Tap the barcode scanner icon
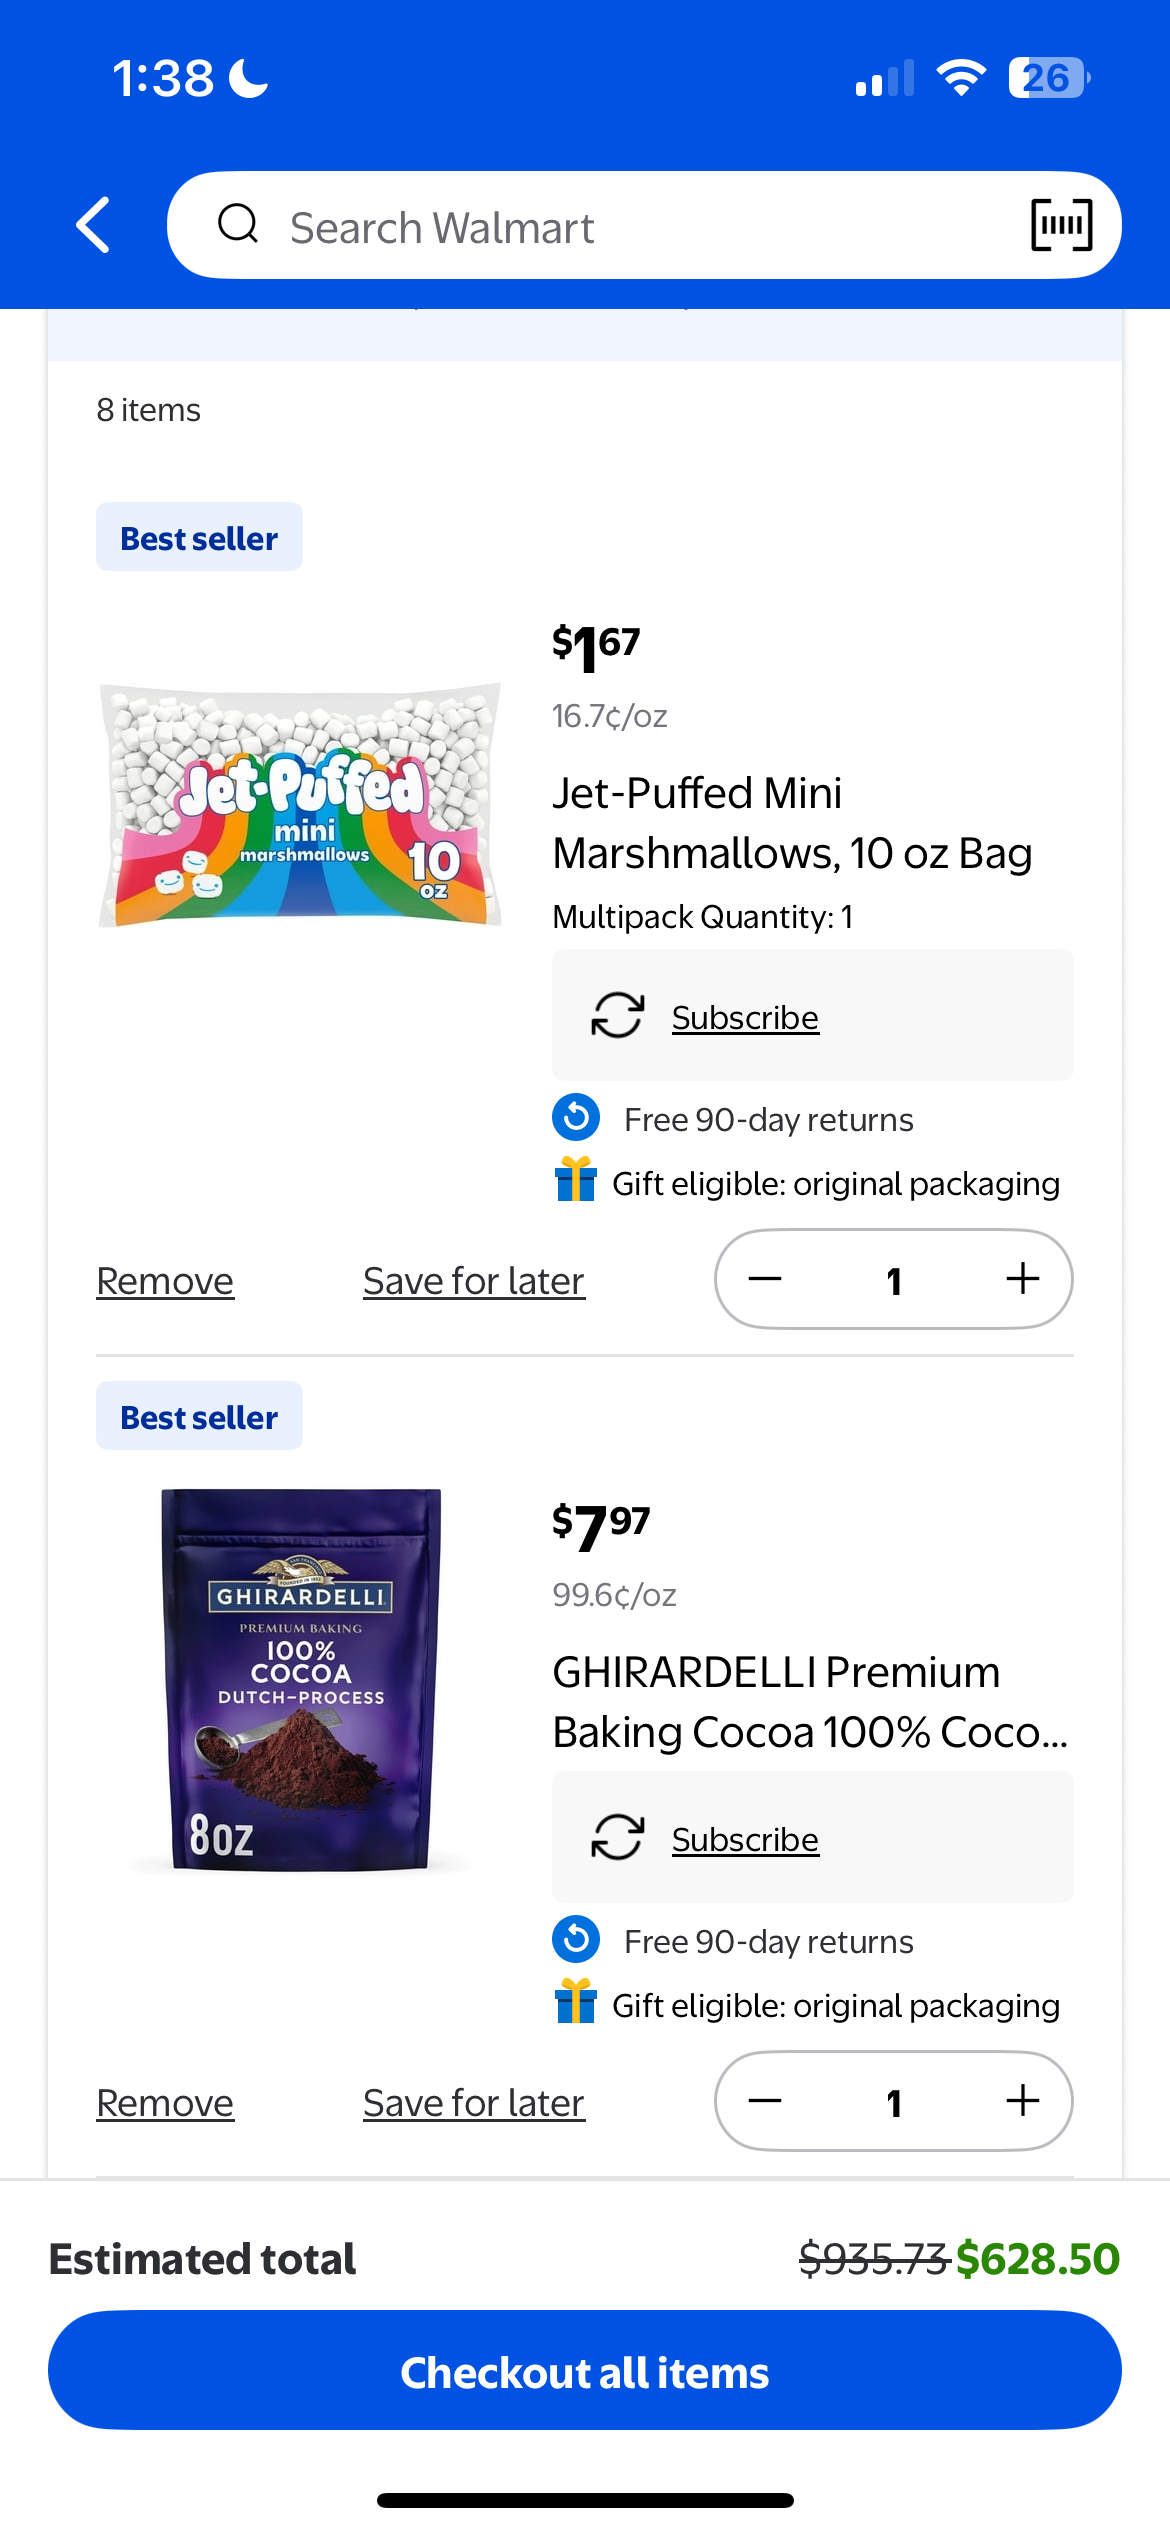Viewport: 1170px width, 2532px height. pyautogui.click(x=1060, y=225)
